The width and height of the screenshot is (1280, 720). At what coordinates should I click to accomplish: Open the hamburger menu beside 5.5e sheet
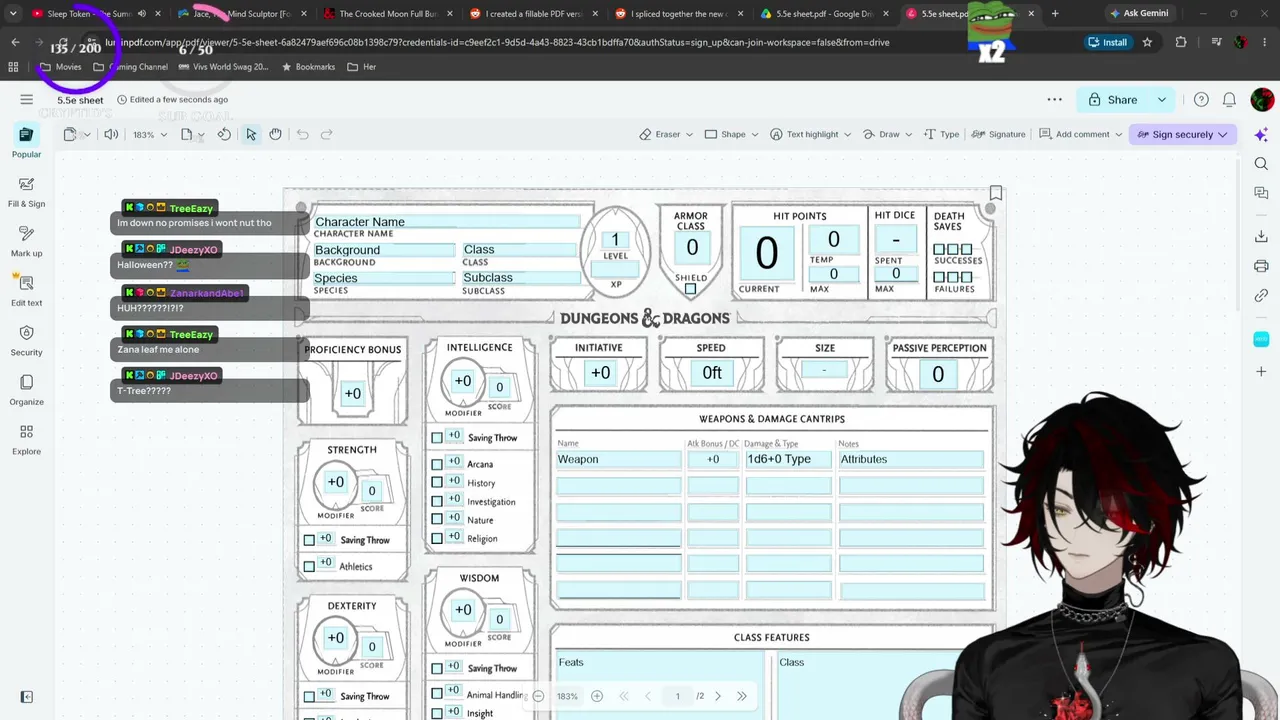[x=27, y=100]
